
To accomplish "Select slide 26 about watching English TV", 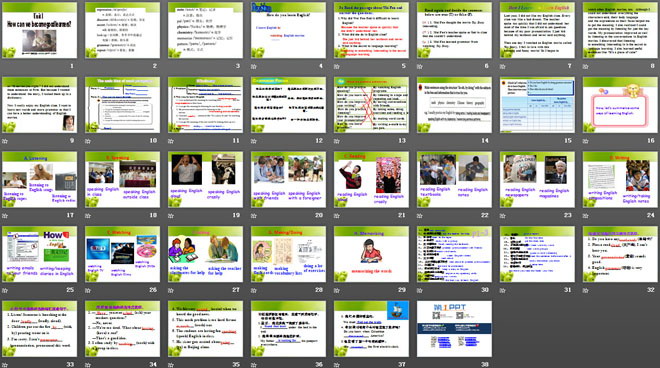I will point(122,254).
